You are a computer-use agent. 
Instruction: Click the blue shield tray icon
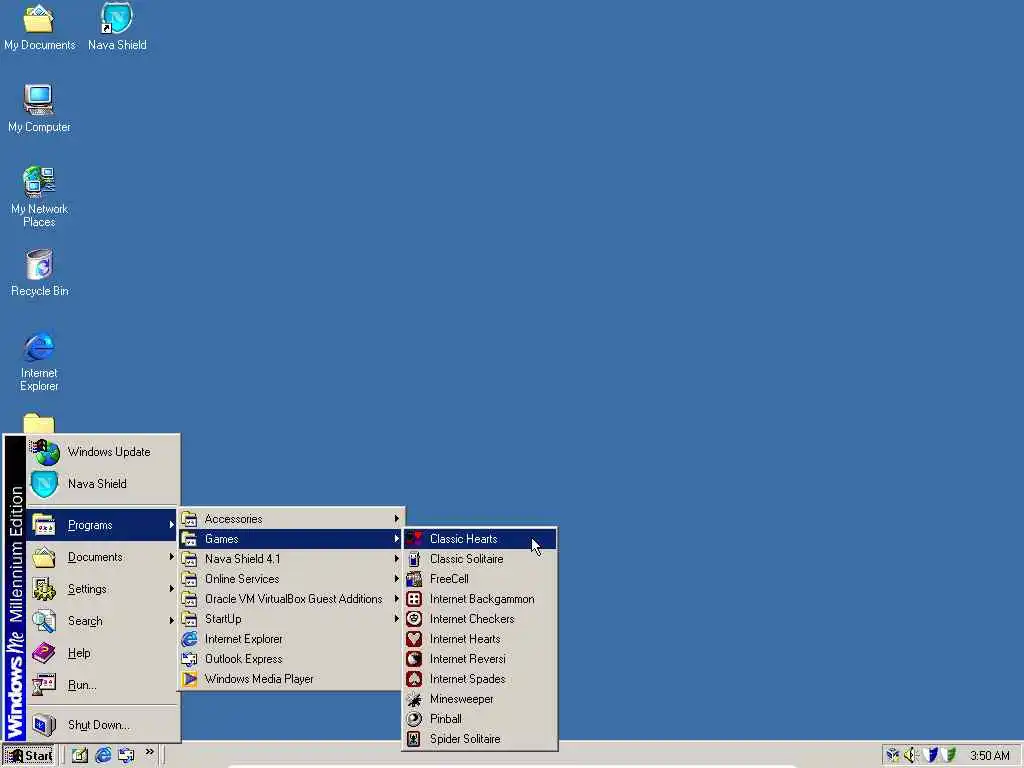tap(931, 756)
